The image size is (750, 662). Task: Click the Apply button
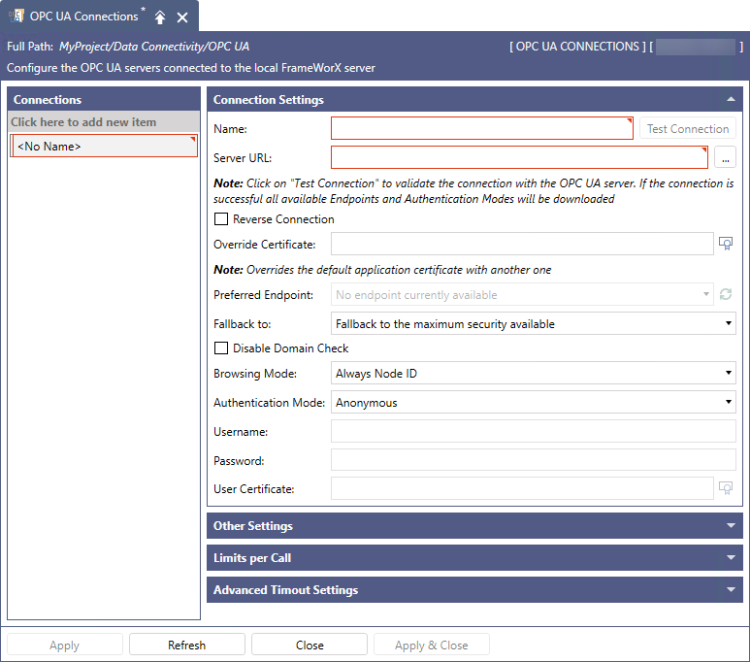tap(65, 645)
